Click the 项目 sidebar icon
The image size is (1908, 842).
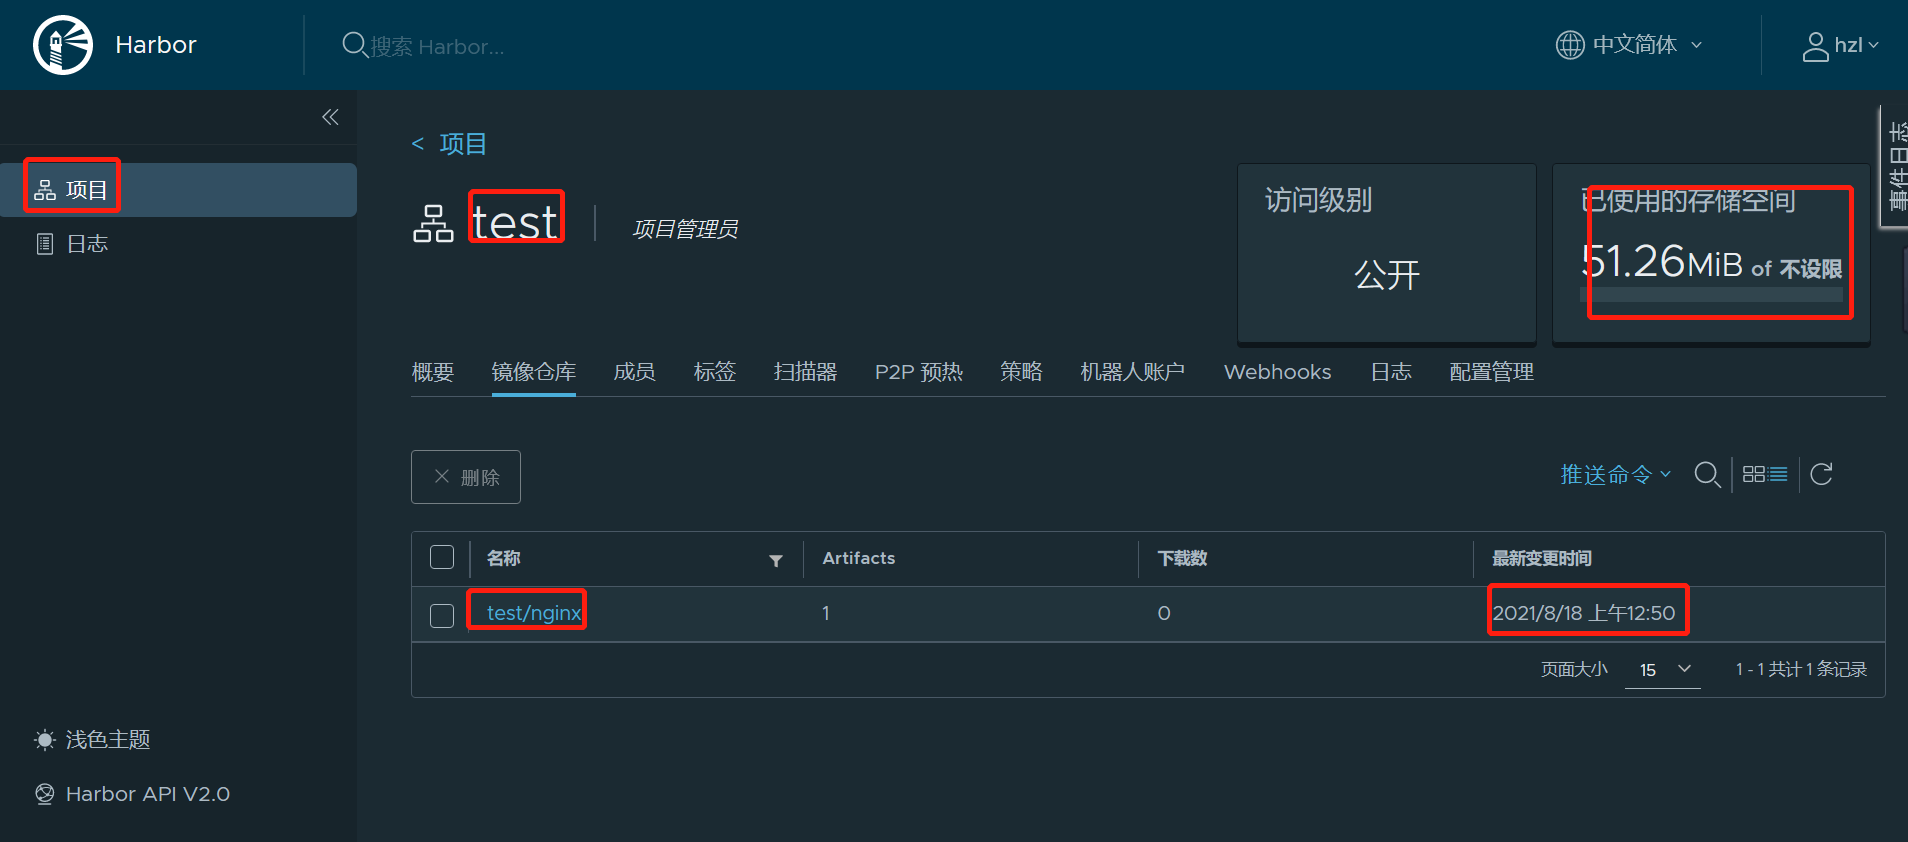tap(45, 190)
